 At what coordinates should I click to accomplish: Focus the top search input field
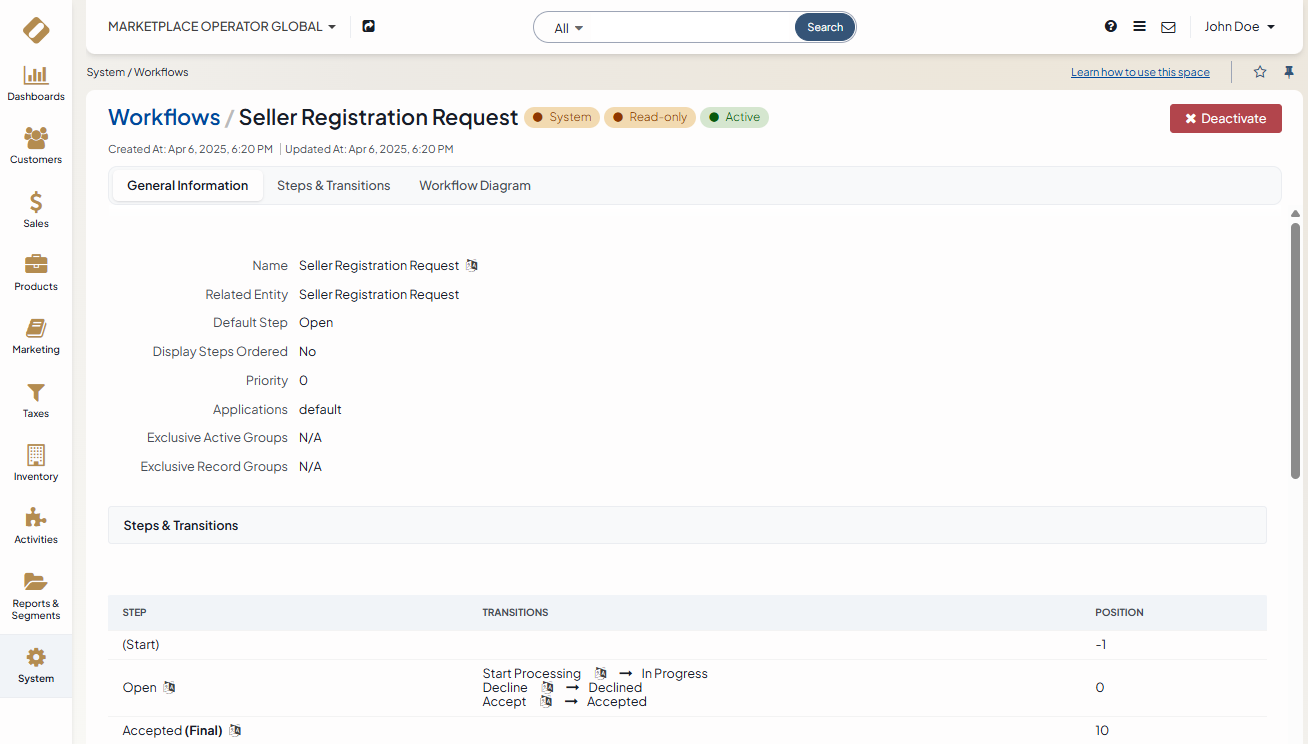pos(692,28)
